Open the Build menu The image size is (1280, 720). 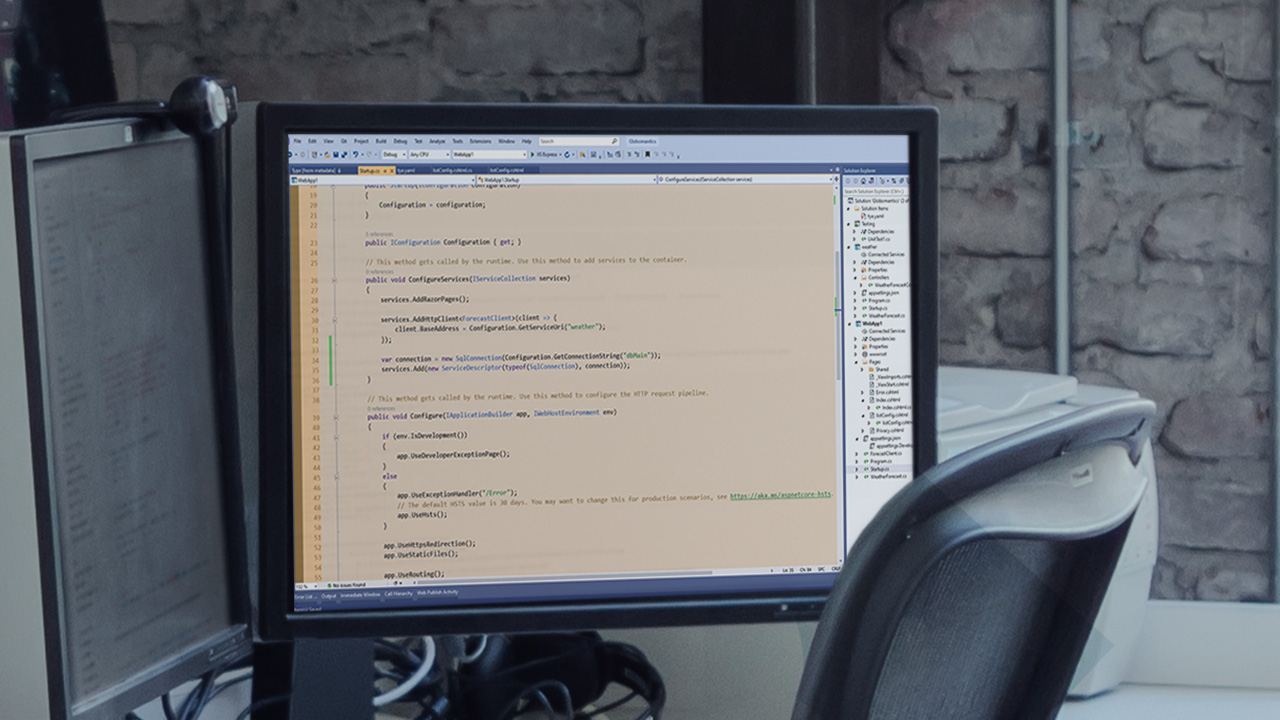380,141
